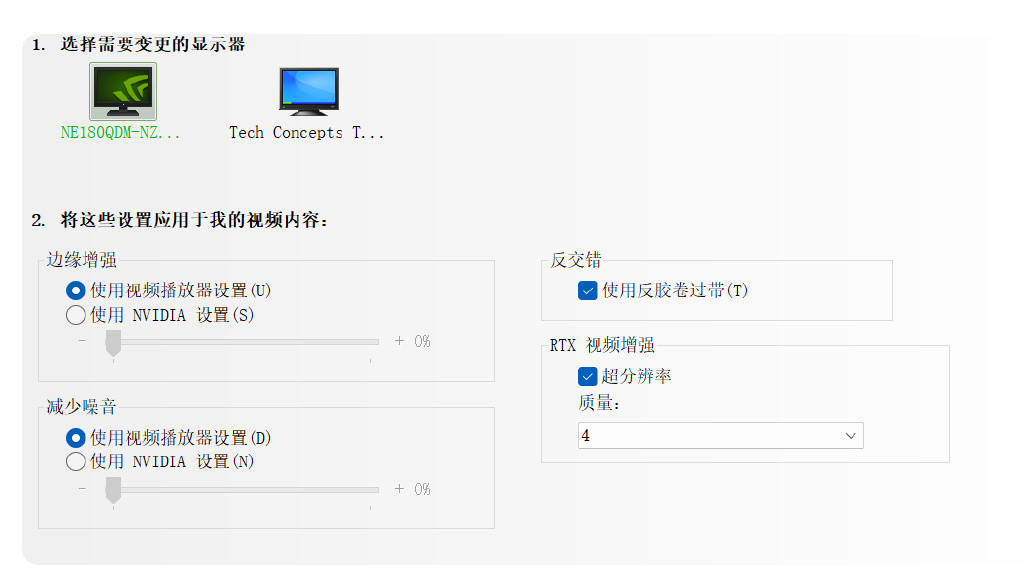Choose 使用 NVIDIA 设置(S) for edge enhancement

76,316
